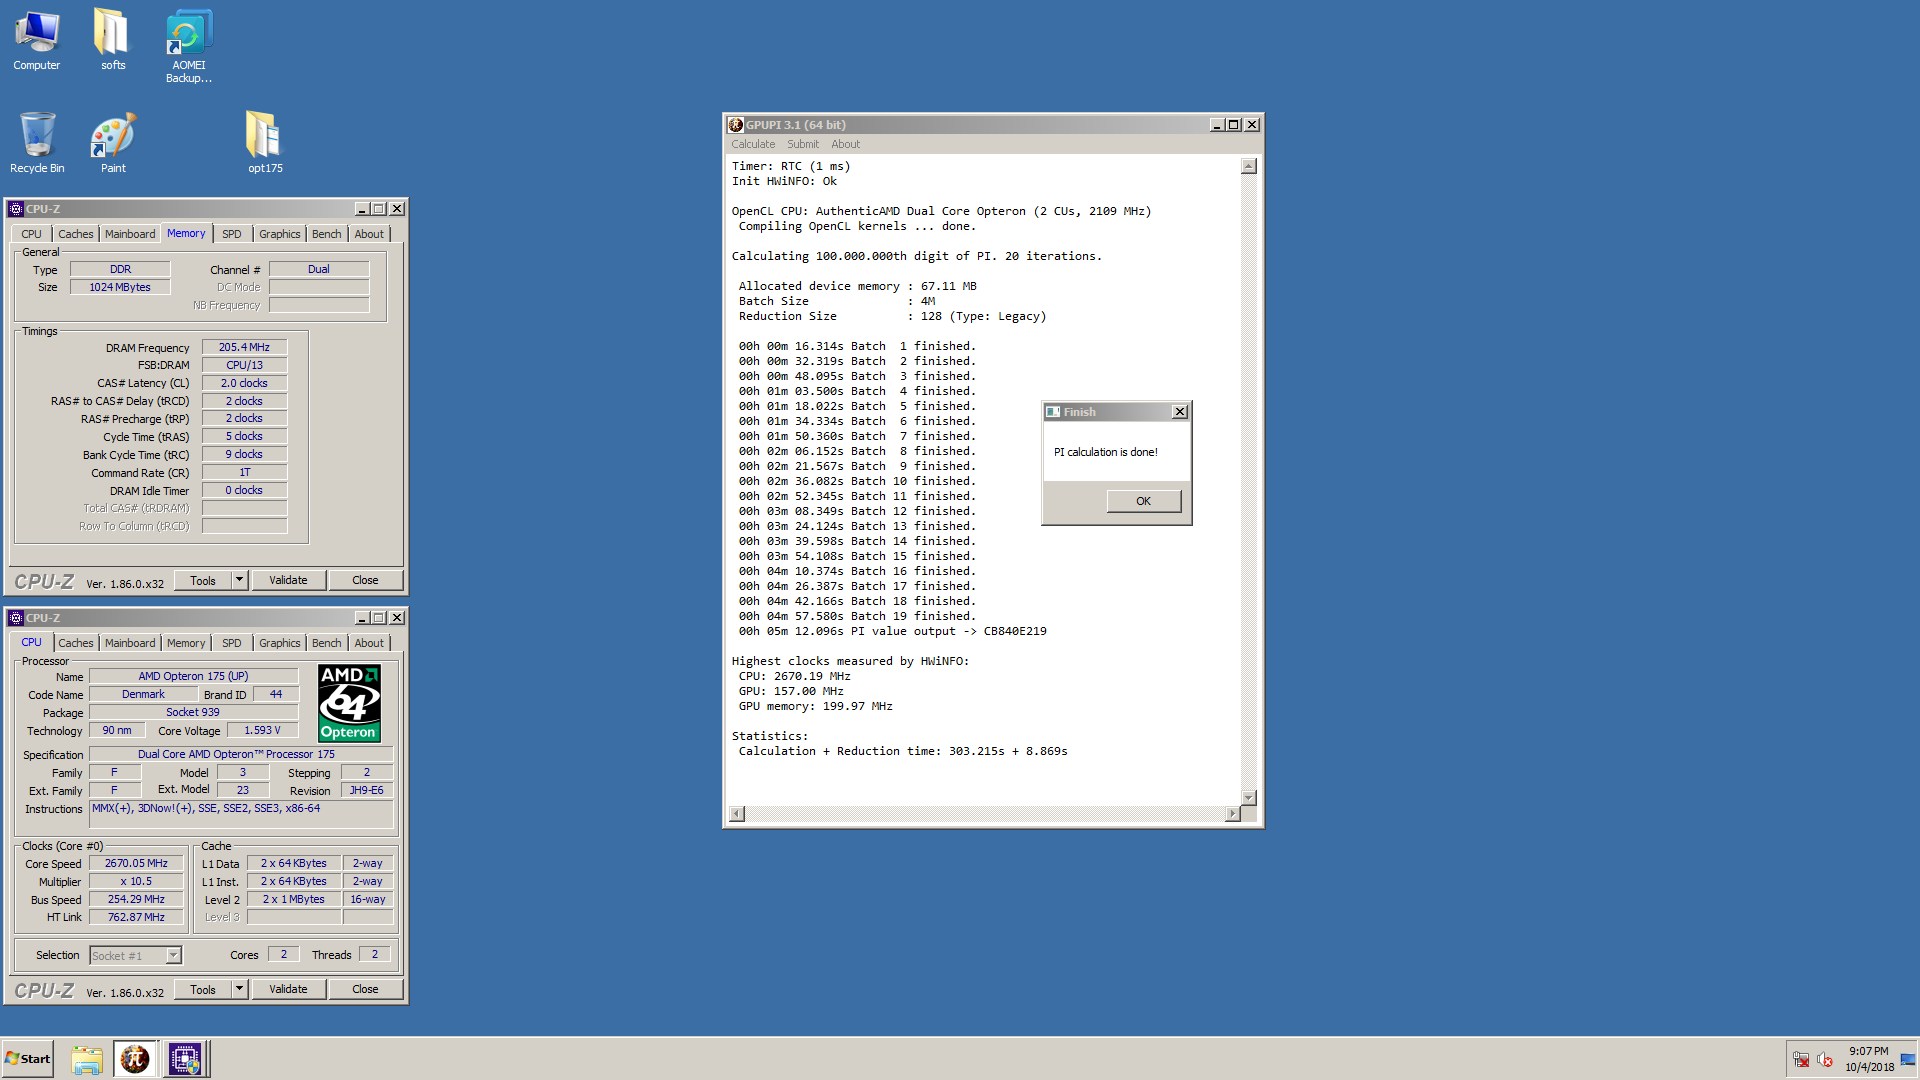Open the About menu in GPUPI
Screen dimensions: 1920x1080
tap(845, 144)
